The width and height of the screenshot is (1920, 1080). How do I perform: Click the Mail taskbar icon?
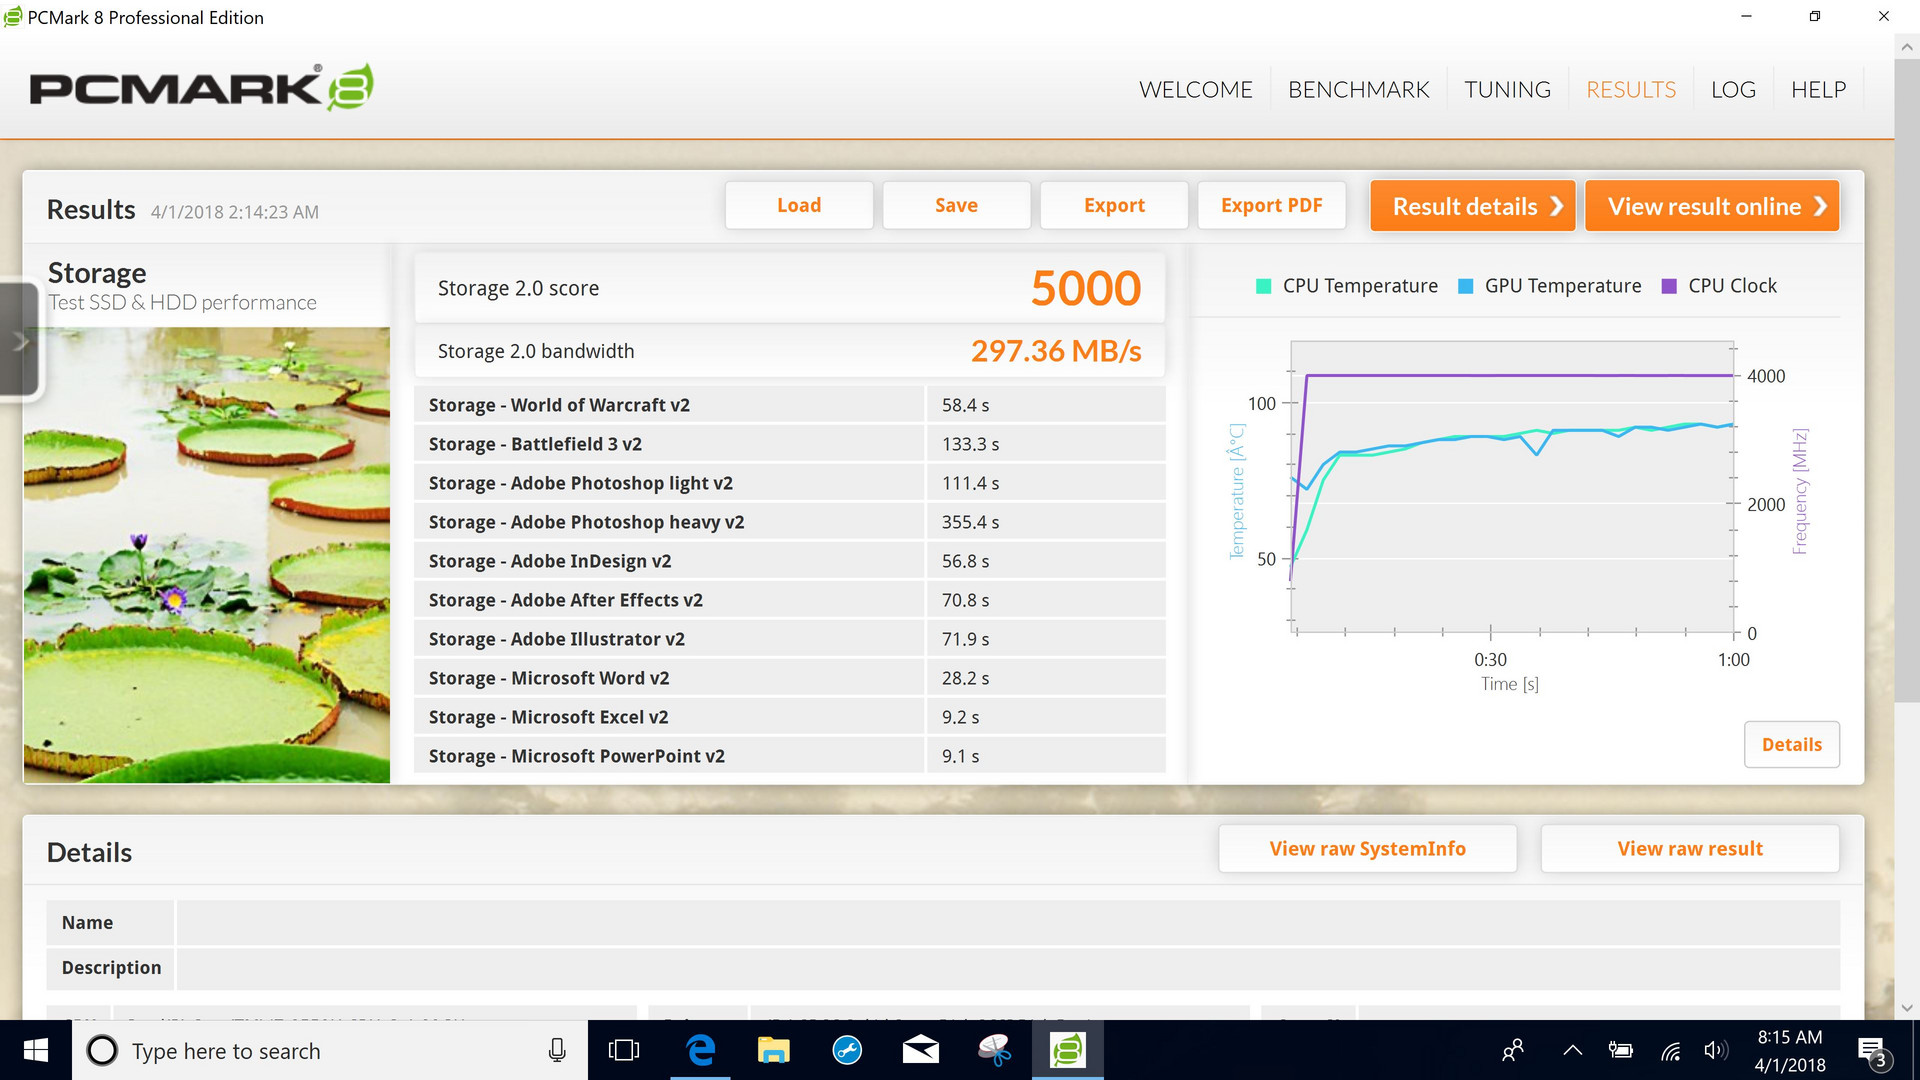tap(920, 1050)
